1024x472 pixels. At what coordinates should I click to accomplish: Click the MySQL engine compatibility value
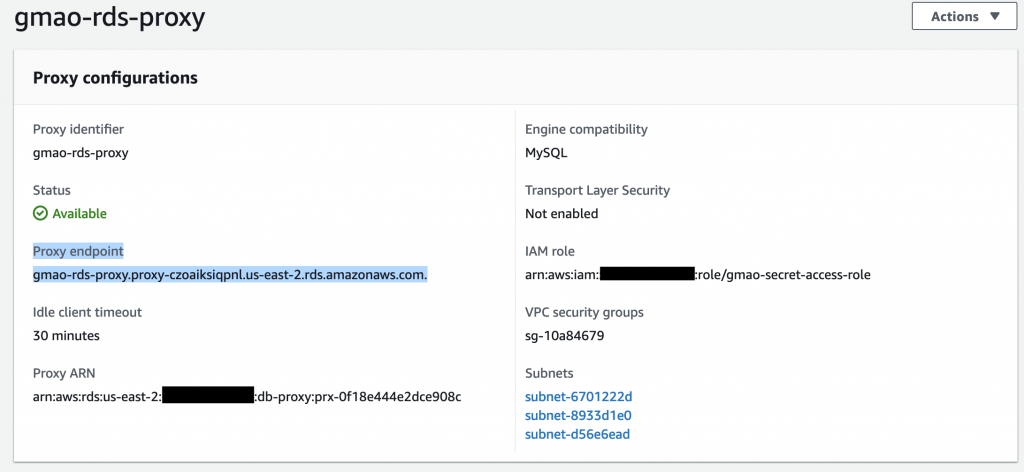coord(546,152)
